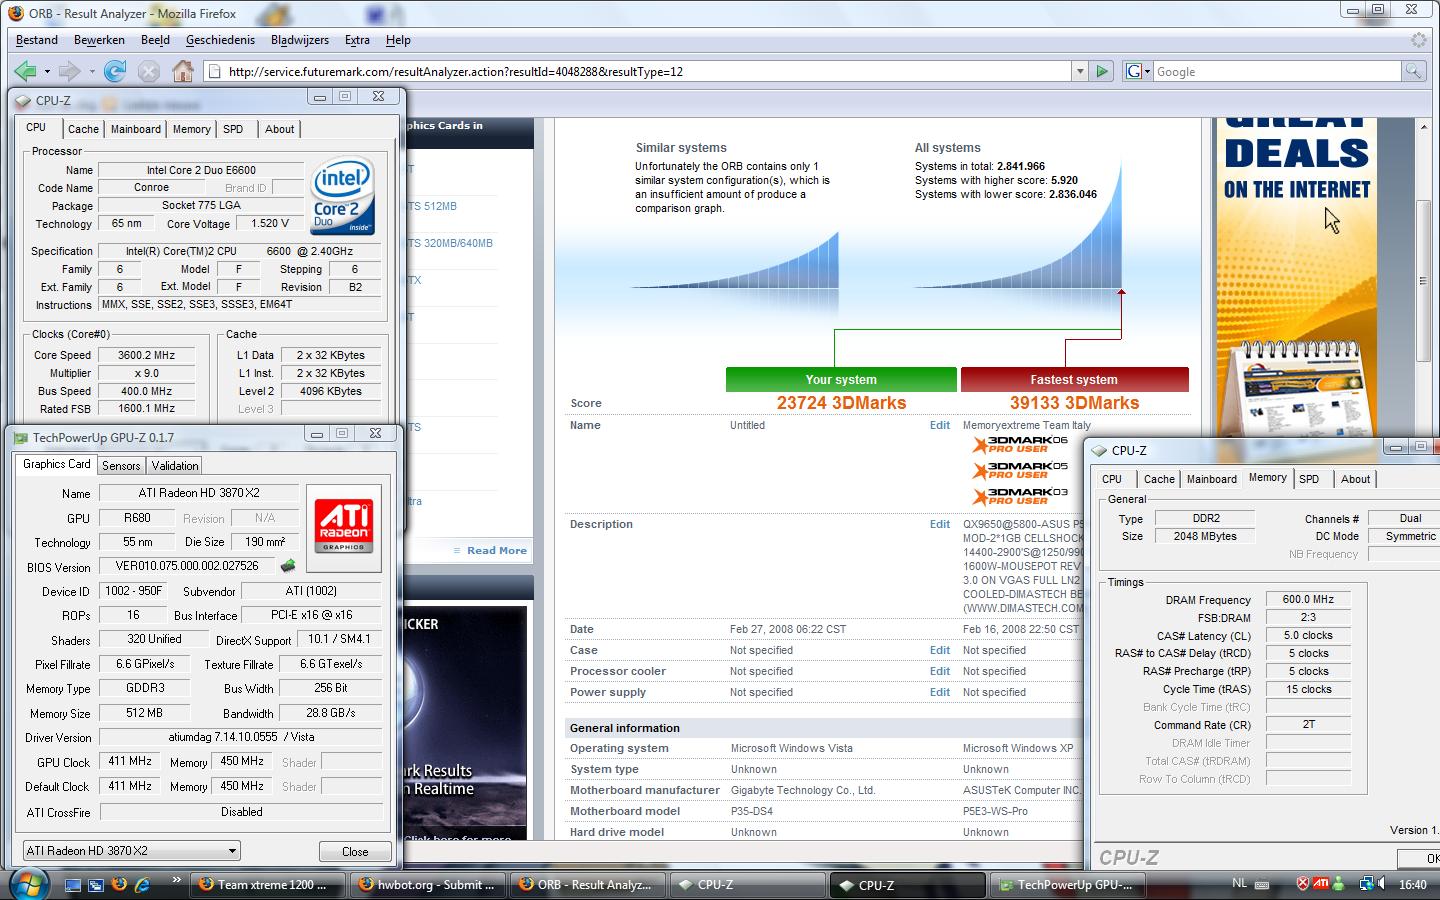The image size is (1440, 900).
Task: Switch to Cache tab in top CPU-Z window
Action: tap(83, 129)
